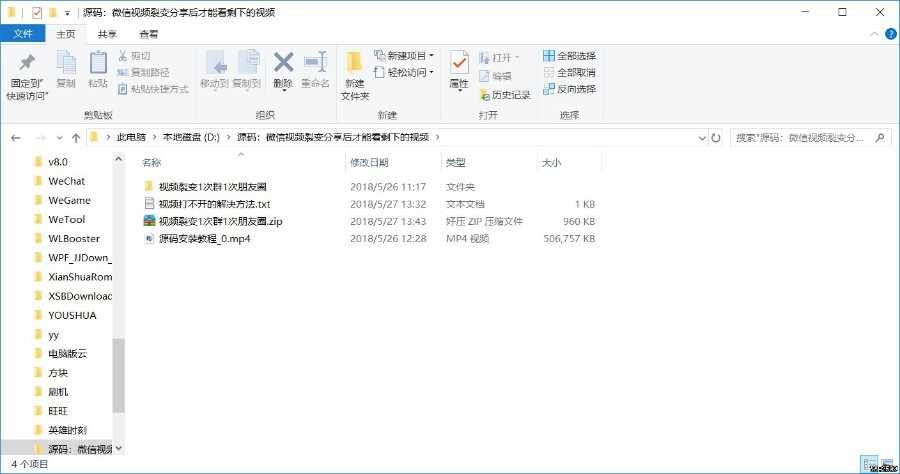This screenshot has width=900, height=474.
Task: Go back with the left arrow
Action: pyautogui.click(x=16, y=138)
